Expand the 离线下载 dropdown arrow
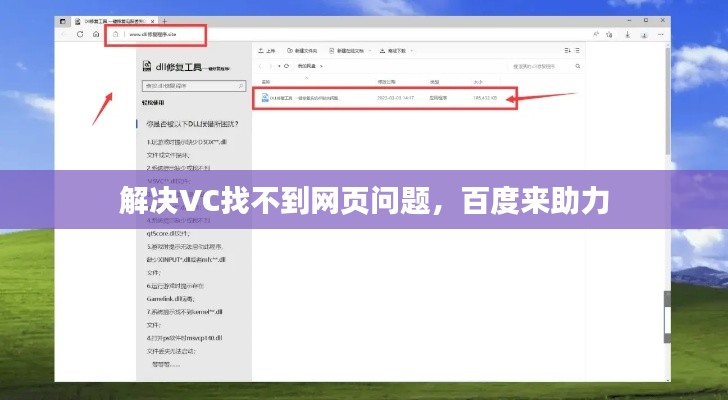 (x=411, y=51)
